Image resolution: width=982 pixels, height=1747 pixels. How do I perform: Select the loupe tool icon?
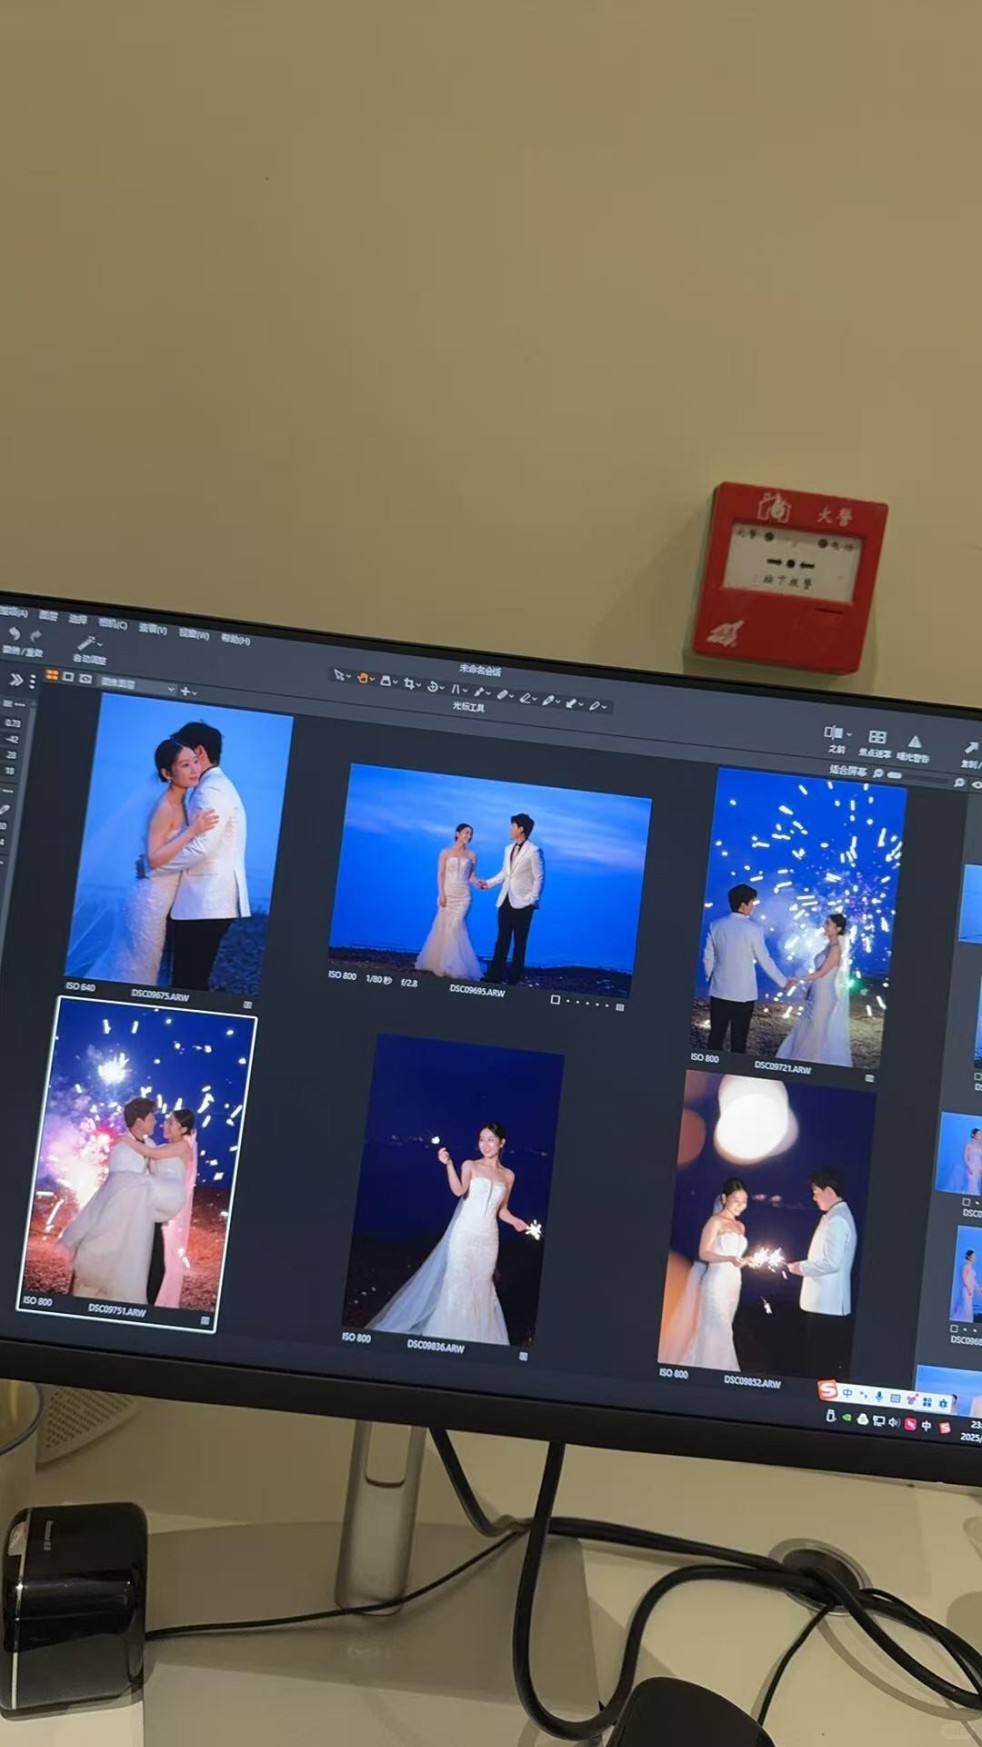pos(385,681)
